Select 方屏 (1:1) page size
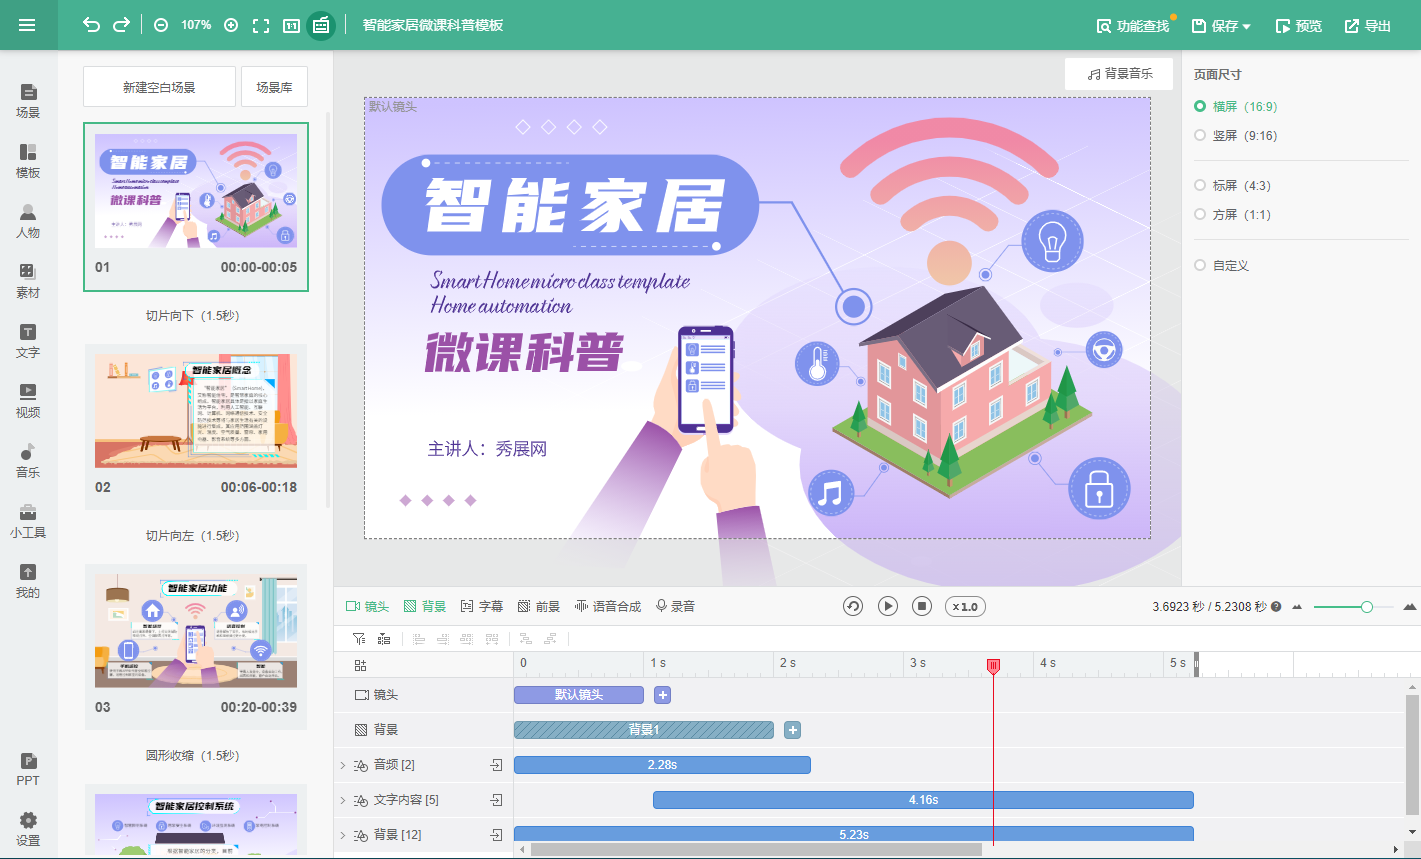 coord(1233,214)
